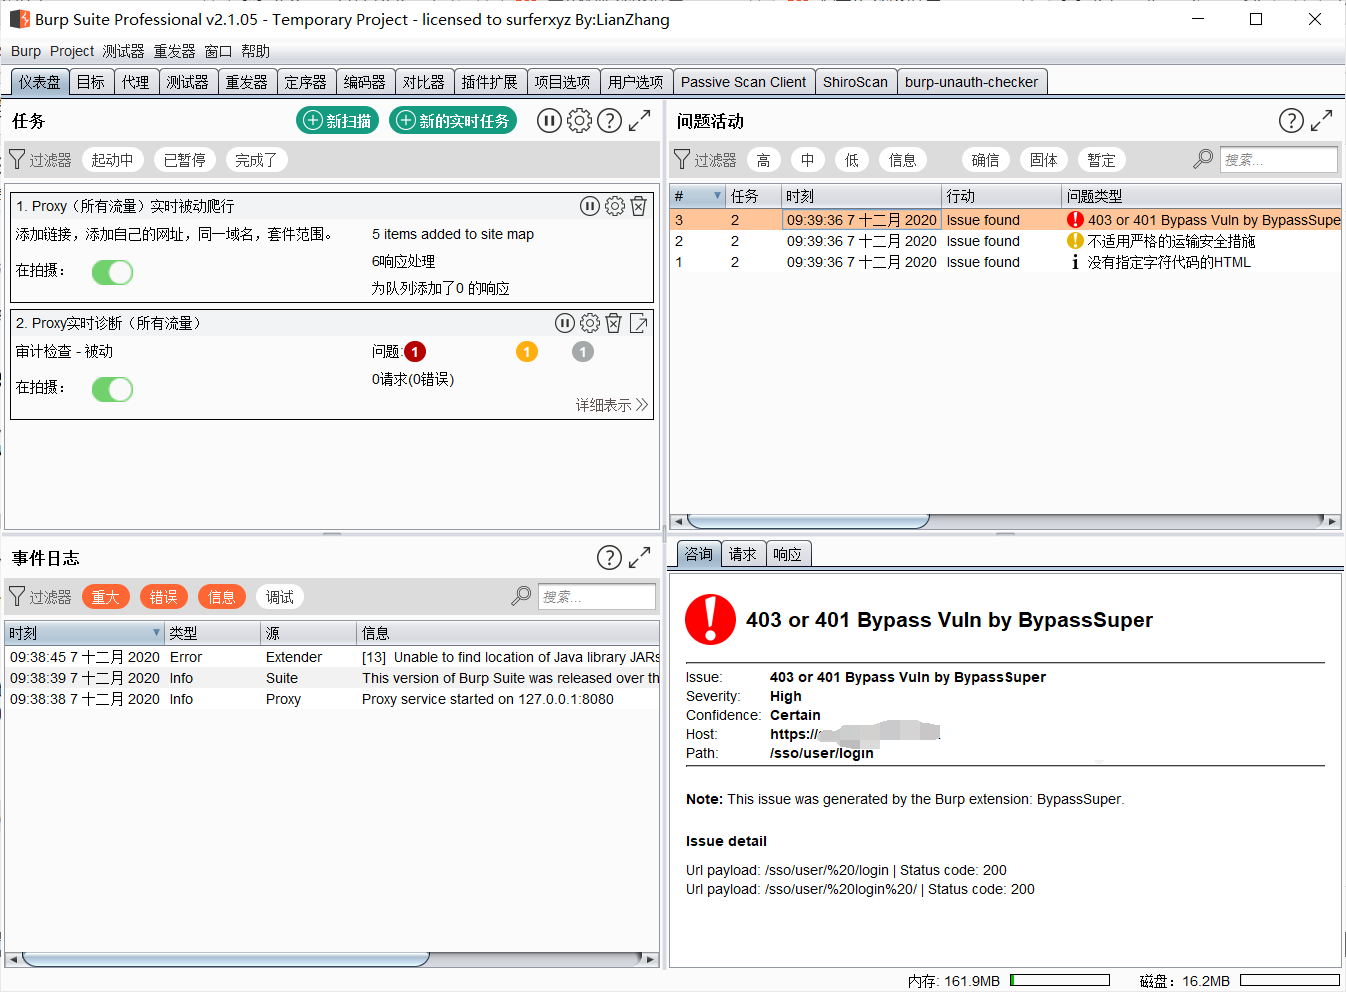Expand task 2 details via 详细表示
The image size is (1346, 992).
point(611,405)
